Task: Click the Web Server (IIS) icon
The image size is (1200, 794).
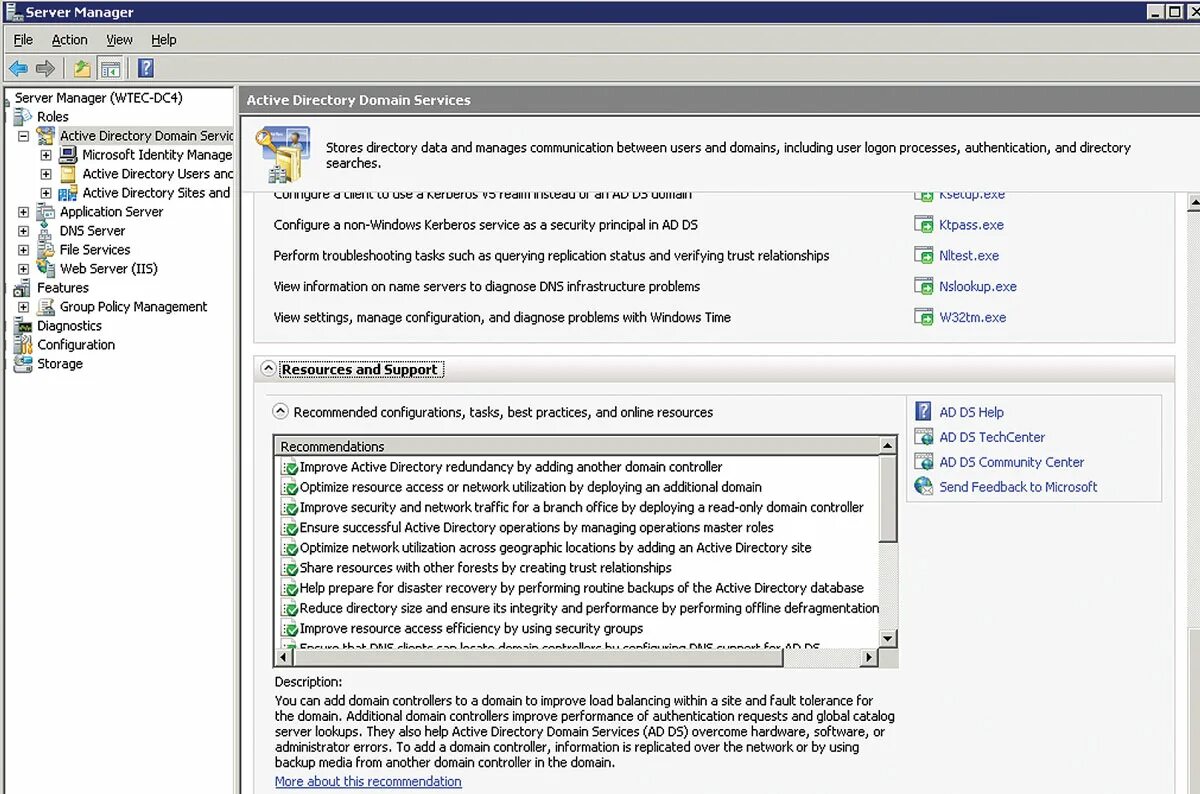Action: (x=46, y=268)
